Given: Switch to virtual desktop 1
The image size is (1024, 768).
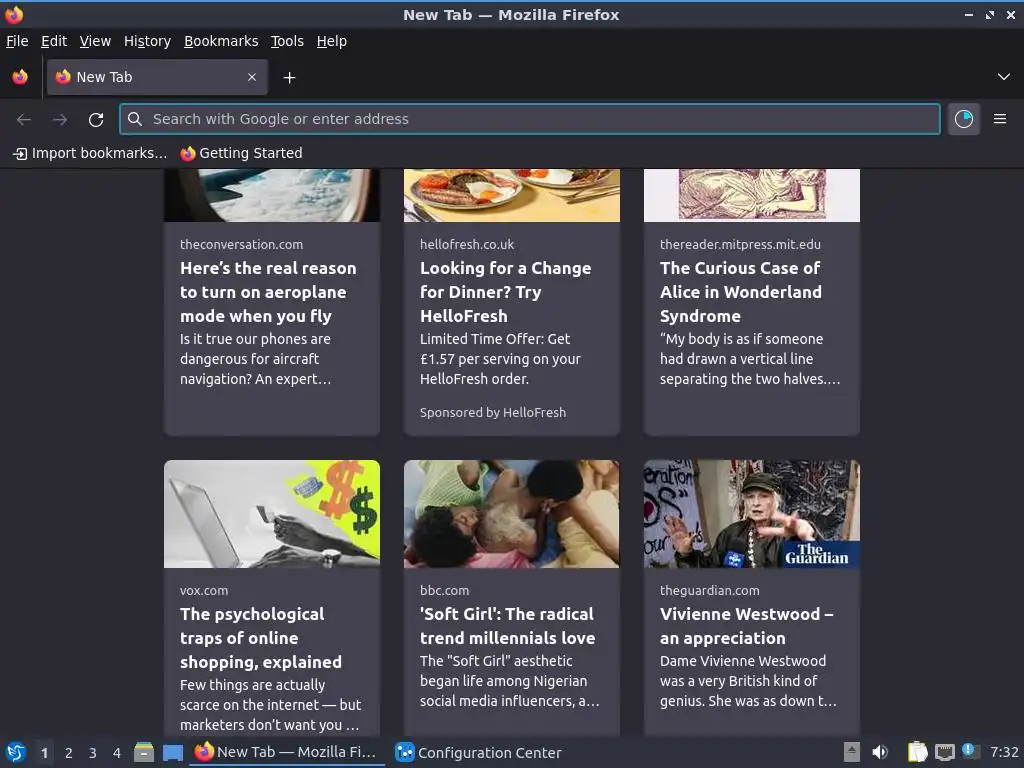Looking at the screenshot, I should tap(44, 753).
